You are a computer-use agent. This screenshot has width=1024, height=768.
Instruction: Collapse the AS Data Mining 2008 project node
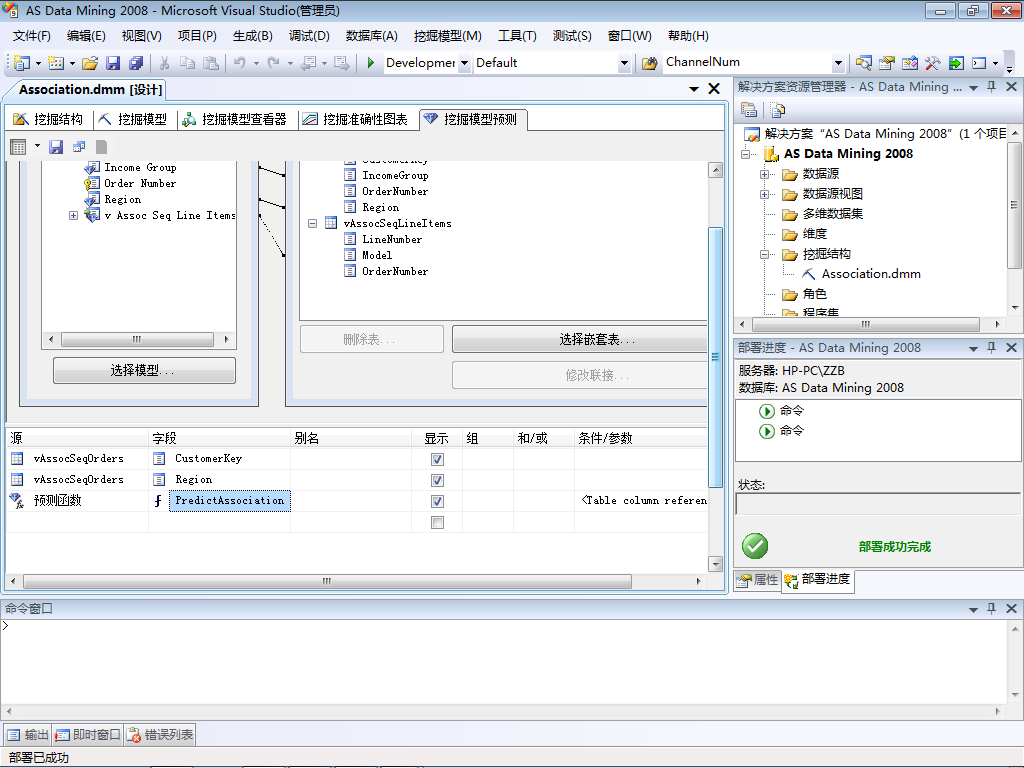click(x=745, y=155)
